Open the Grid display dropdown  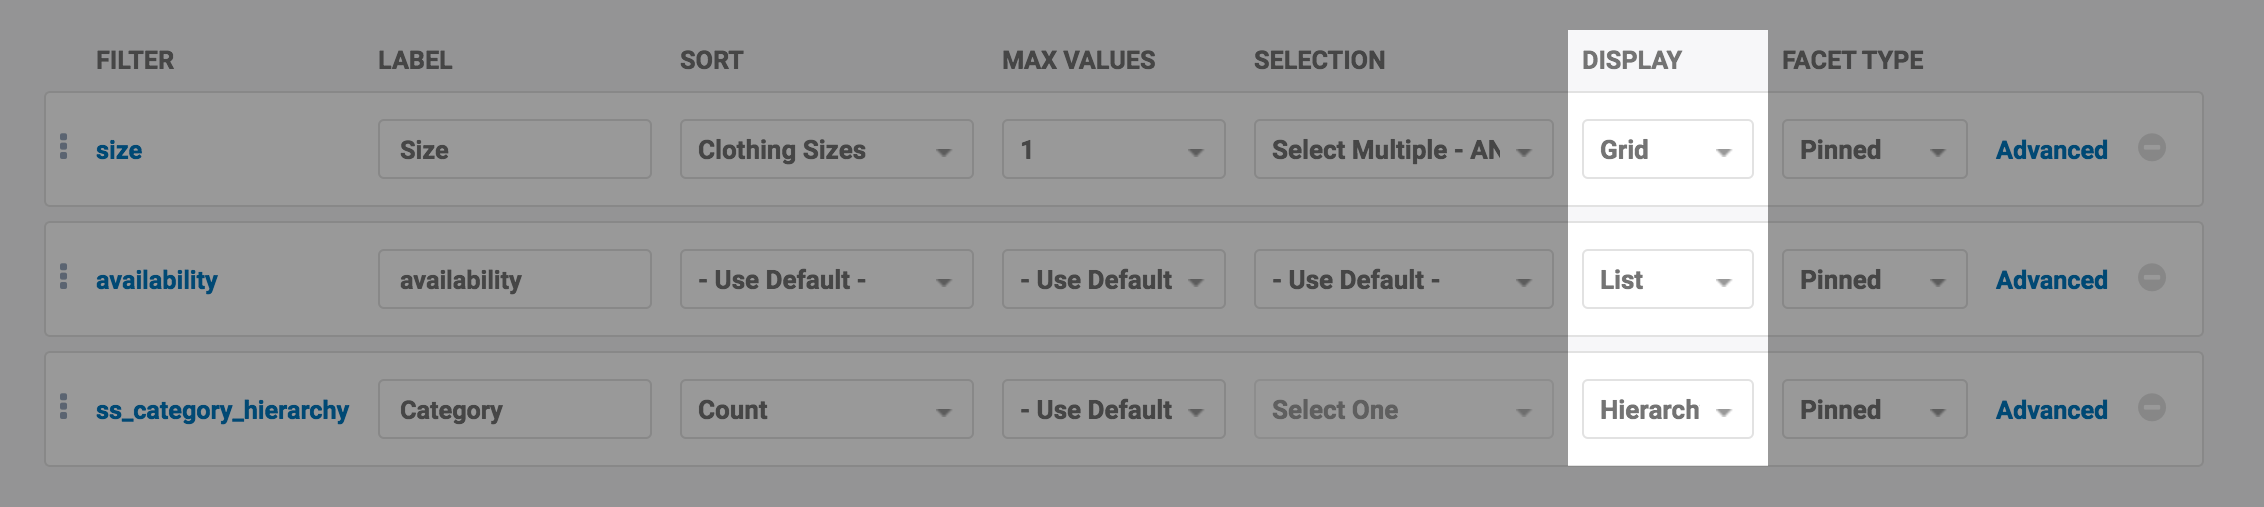click(1667, 150)
